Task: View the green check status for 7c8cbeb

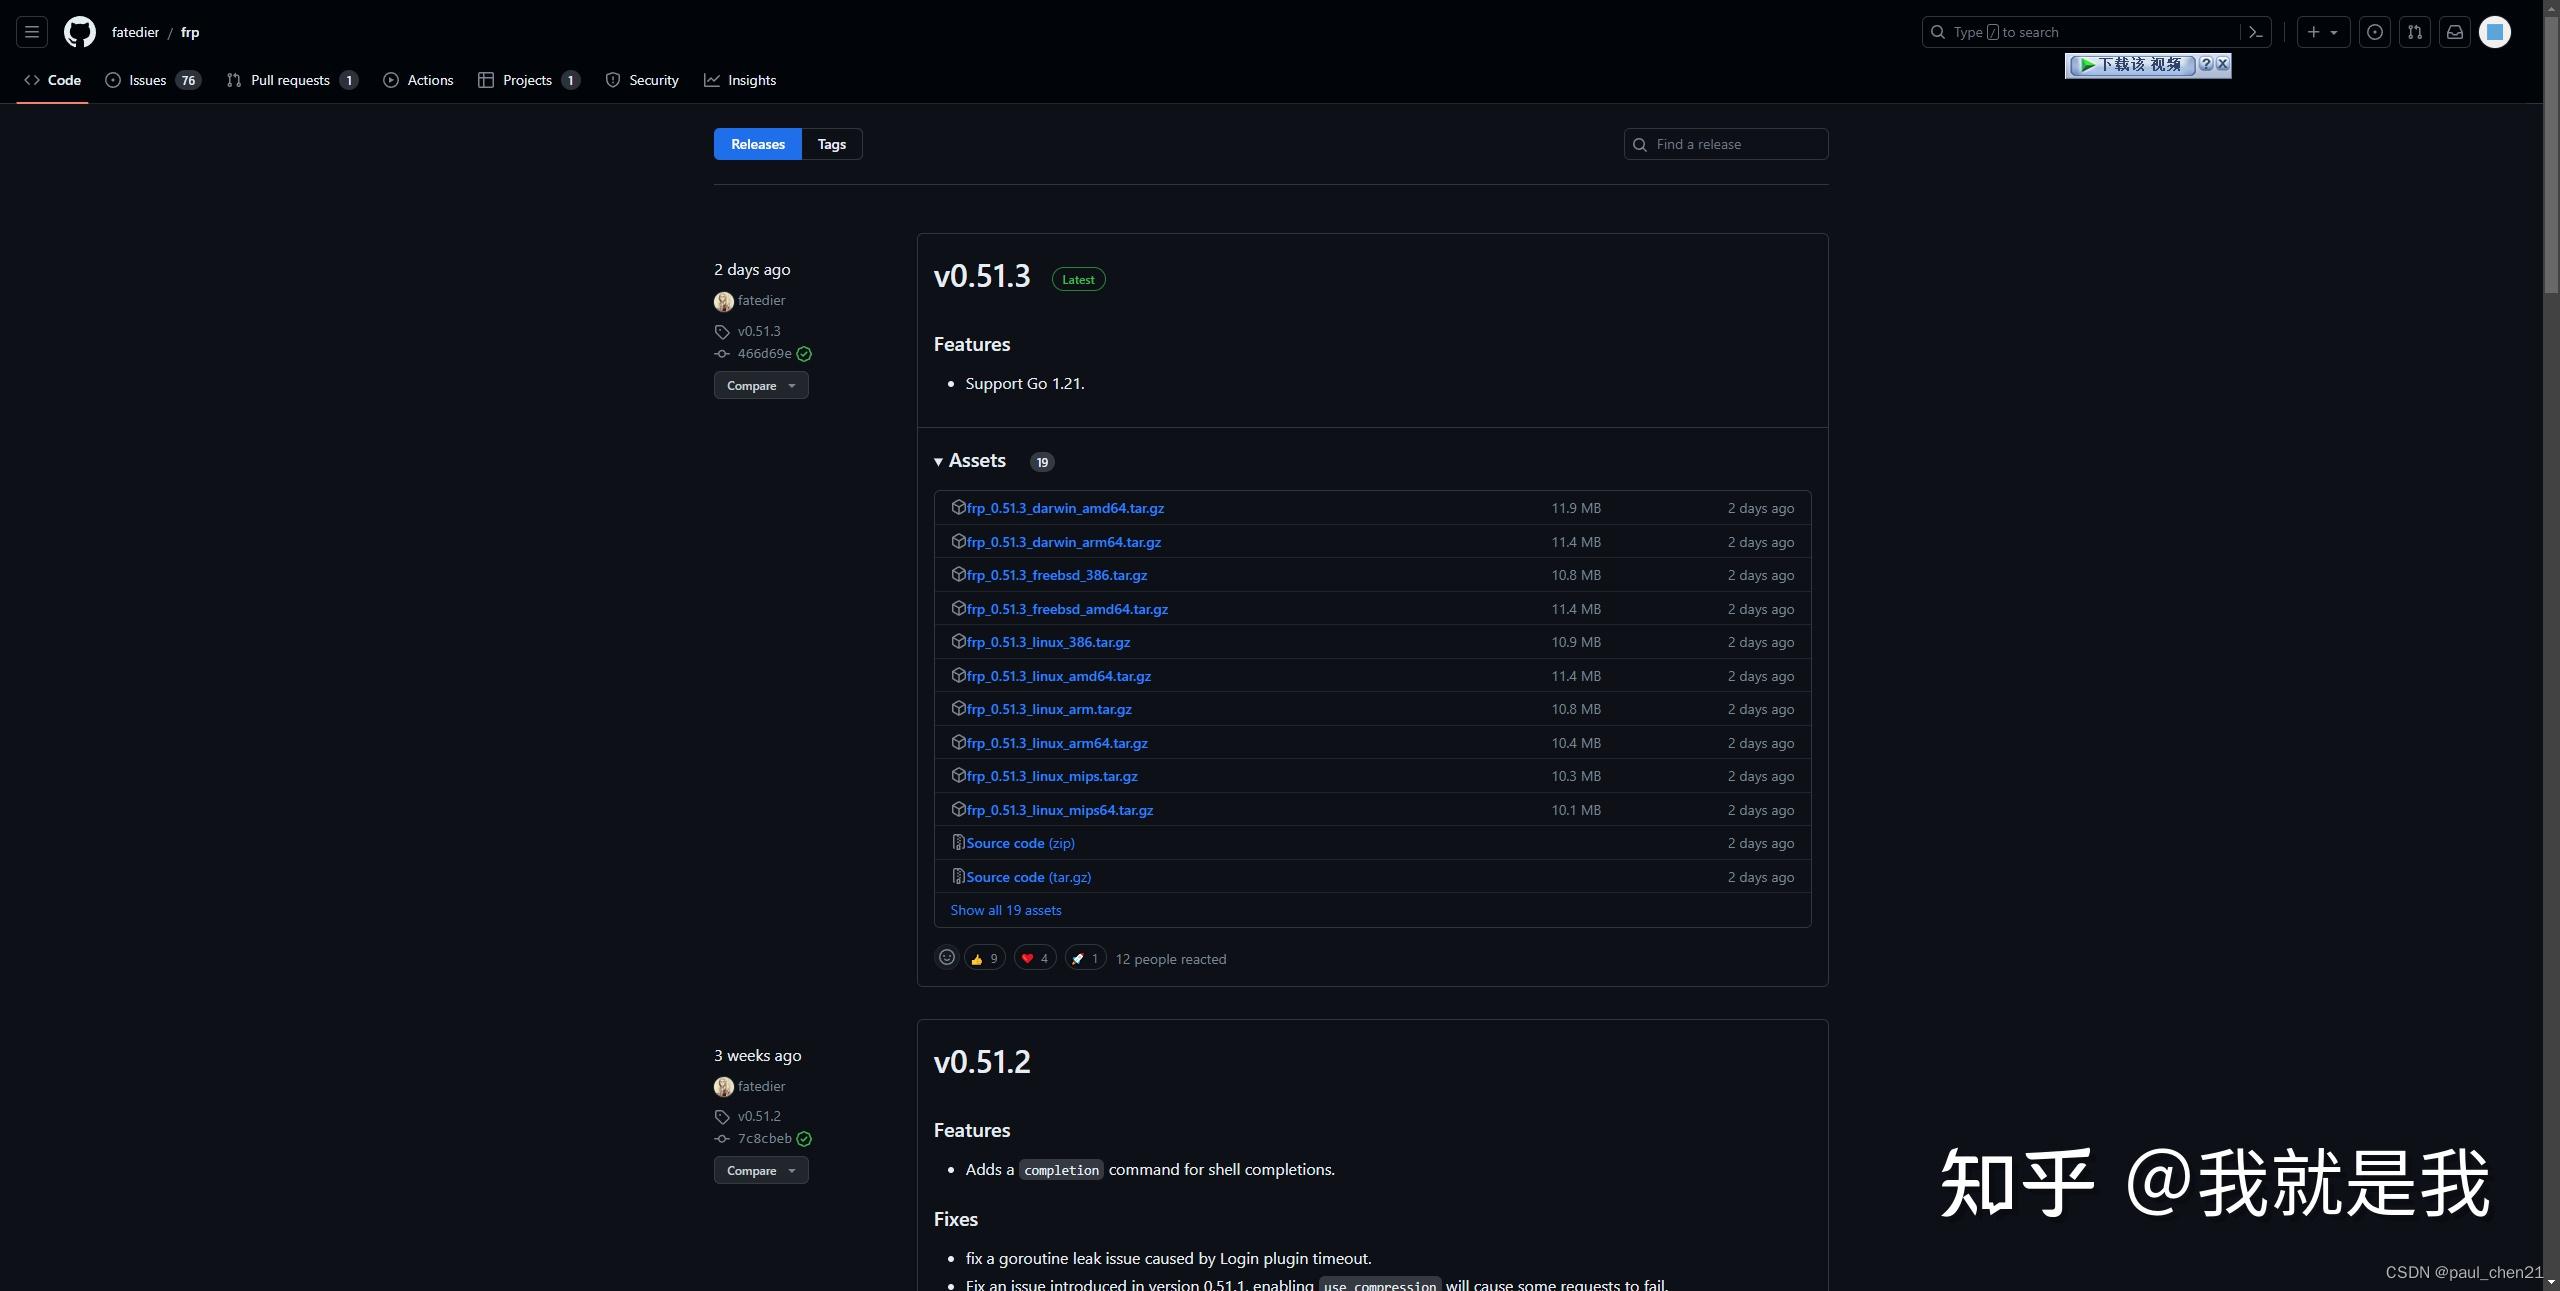Action: pos(804,1139)
